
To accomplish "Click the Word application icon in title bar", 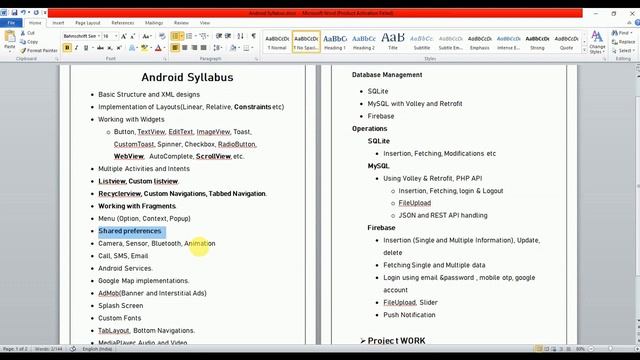I will 4,13.
